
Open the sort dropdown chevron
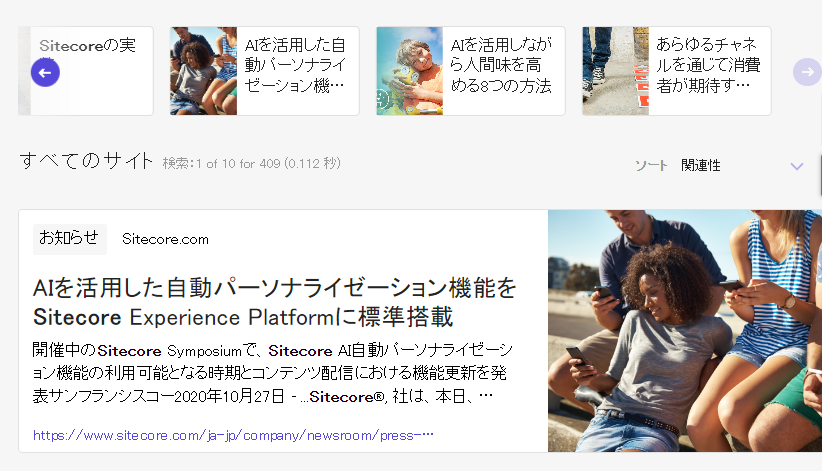(797, 166)
